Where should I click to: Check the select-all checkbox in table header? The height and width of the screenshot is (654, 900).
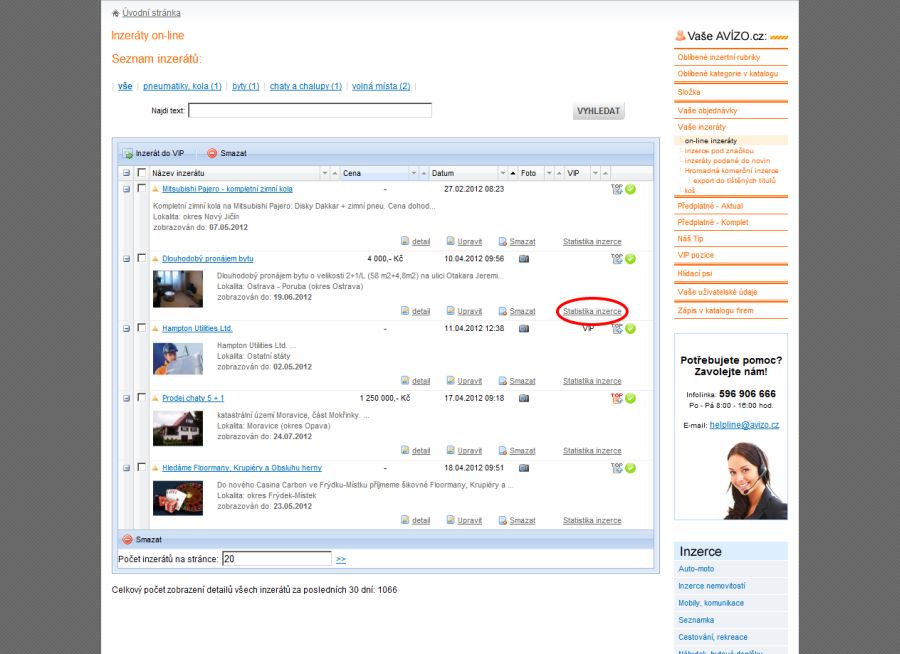pos(141,173)
